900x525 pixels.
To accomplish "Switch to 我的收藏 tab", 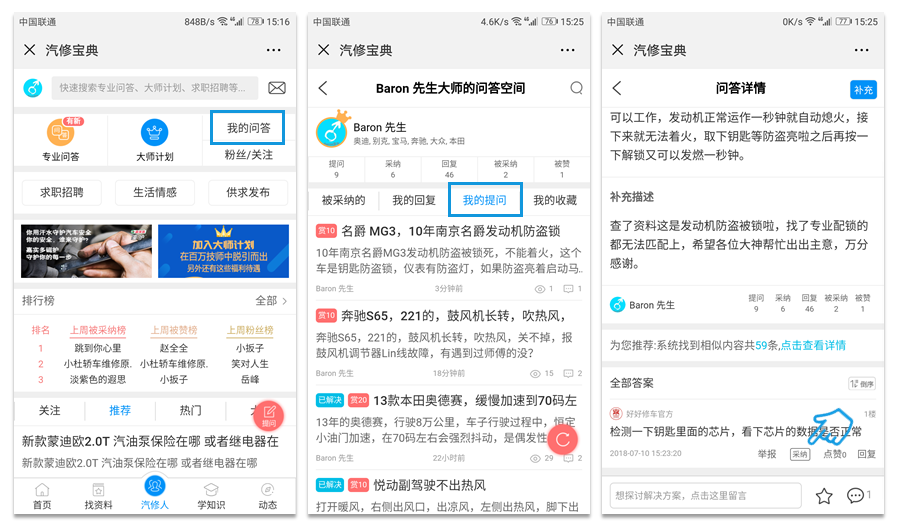I will [555, 200].
